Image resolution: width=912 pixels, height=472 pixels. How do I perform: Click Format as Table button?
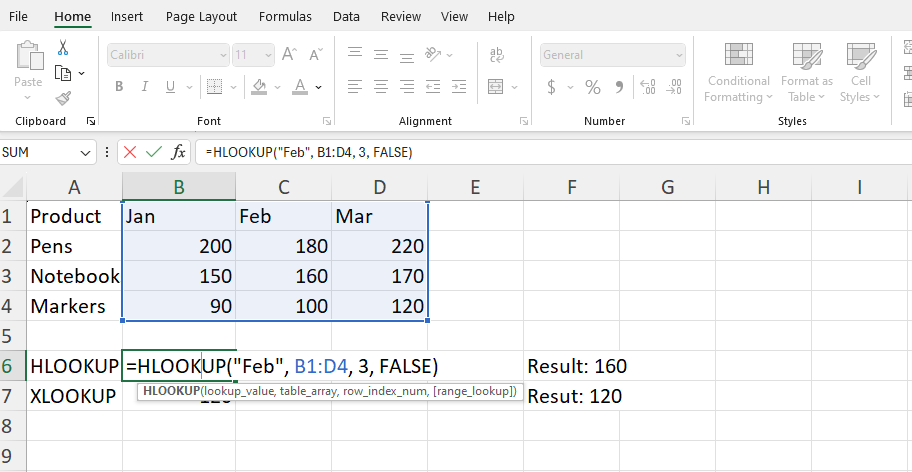coord(806,74)
